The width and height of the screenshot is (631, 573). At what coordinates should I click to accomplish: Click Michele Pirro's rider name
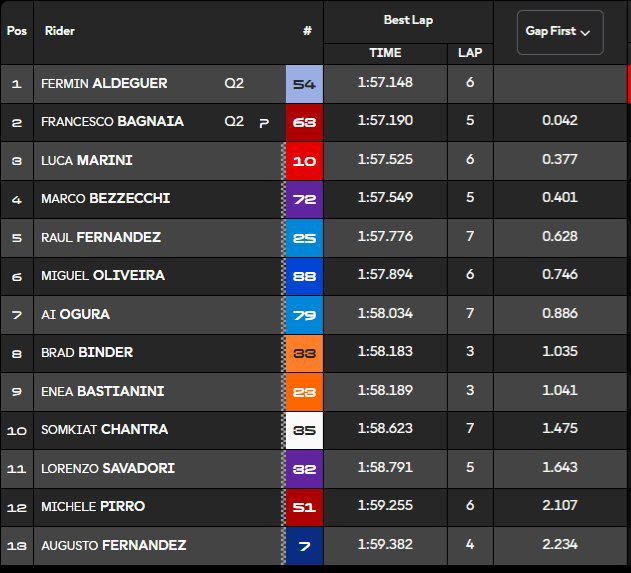point(93,507)
